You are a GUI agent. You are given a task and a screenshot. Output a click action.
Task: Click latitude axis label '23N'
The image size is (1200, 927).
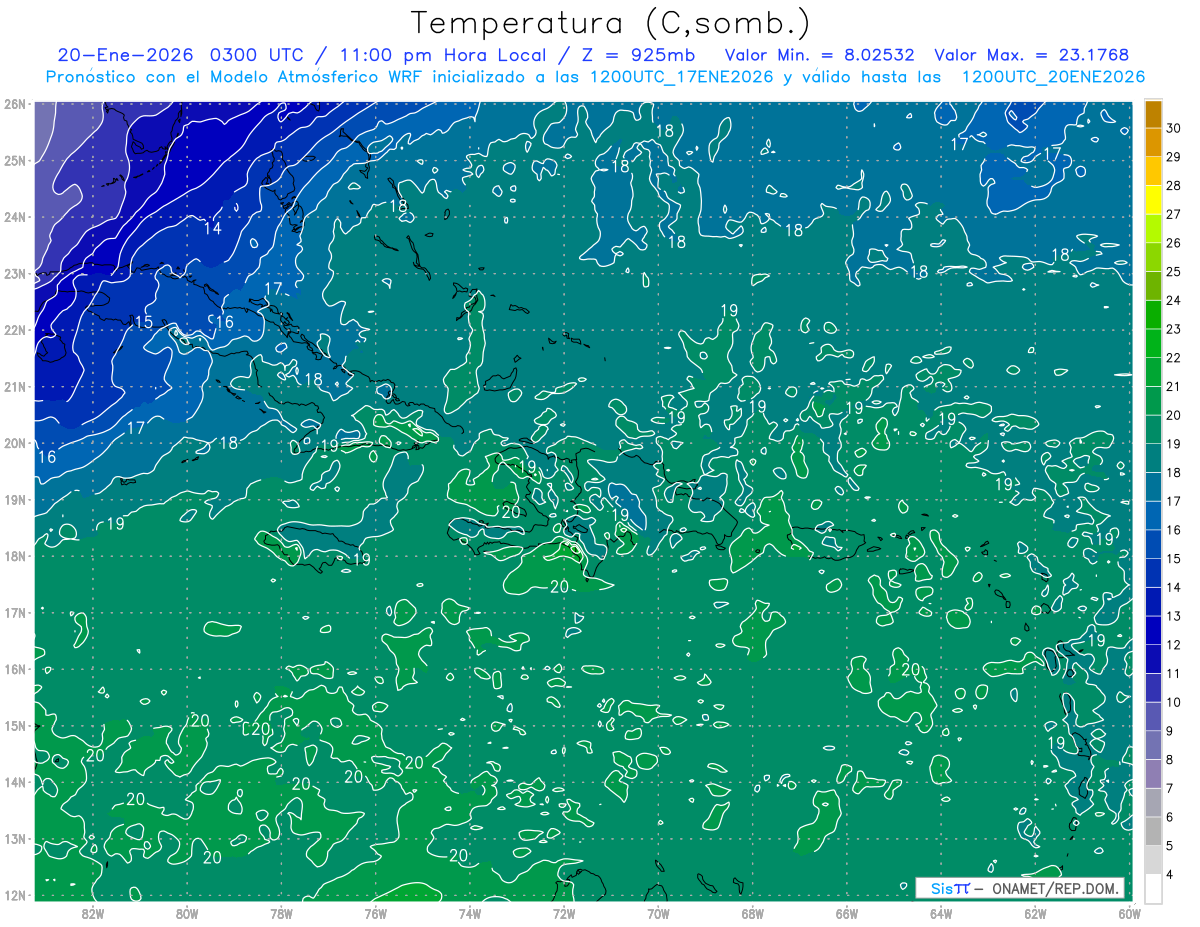(14, 274)
